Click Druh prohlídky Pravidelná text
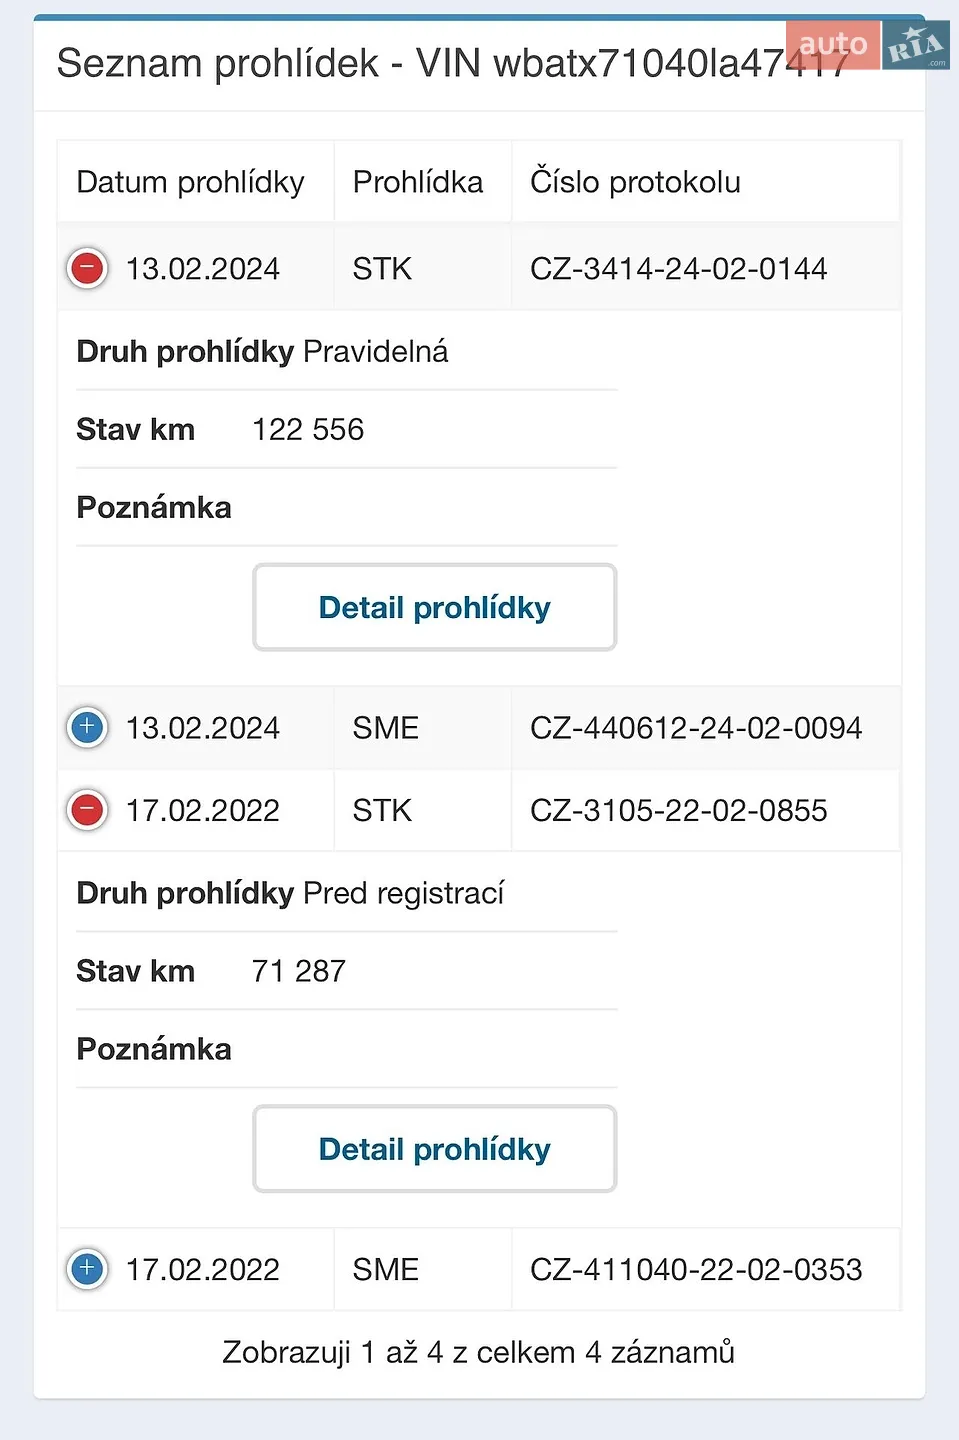This screenshot has width=959, height=1440. pyautogui.click(x=263, y=352)
